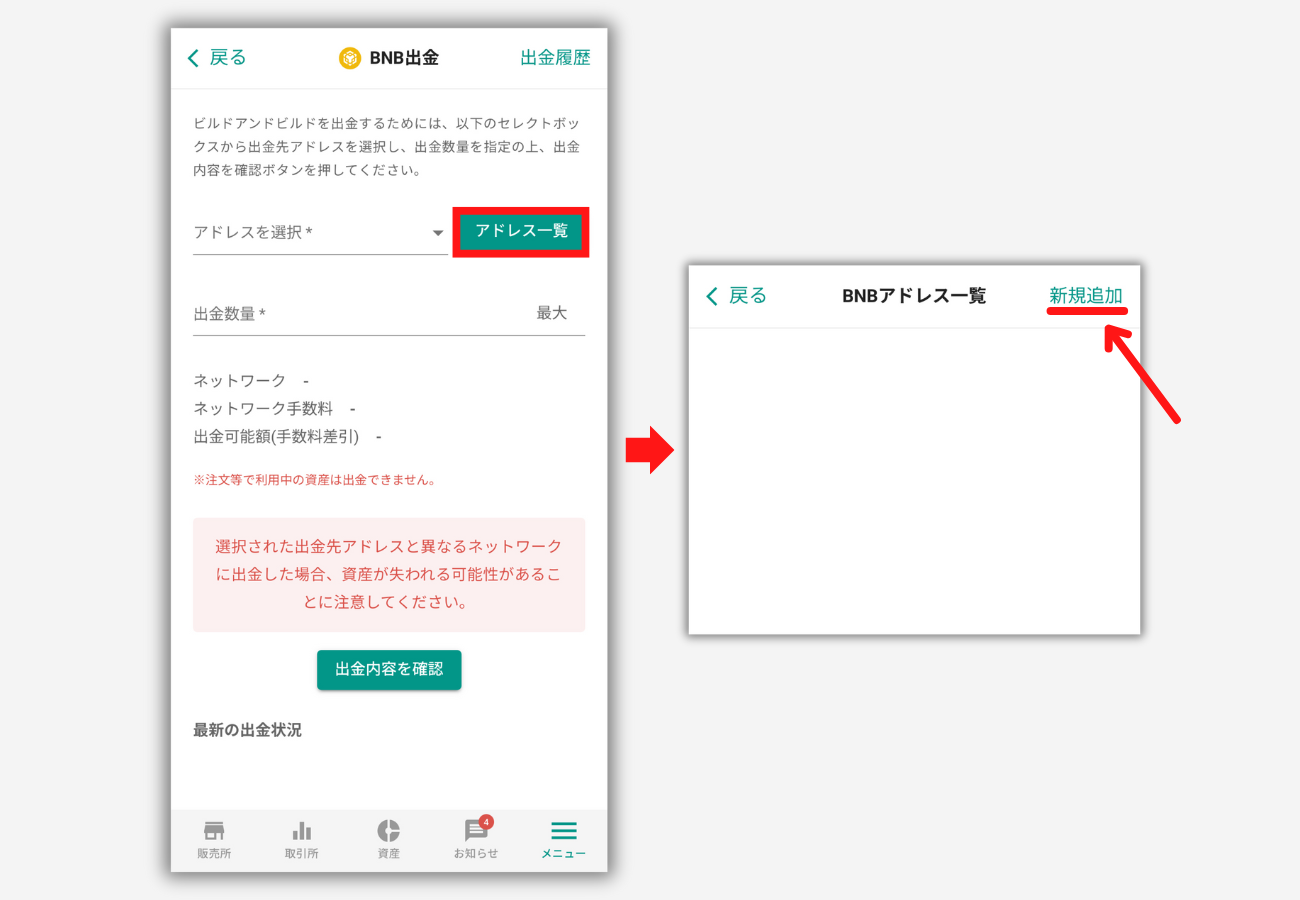Click the back chevron on BNB出金 screen
Screen dimensions: 1300x900
point(193,58)
